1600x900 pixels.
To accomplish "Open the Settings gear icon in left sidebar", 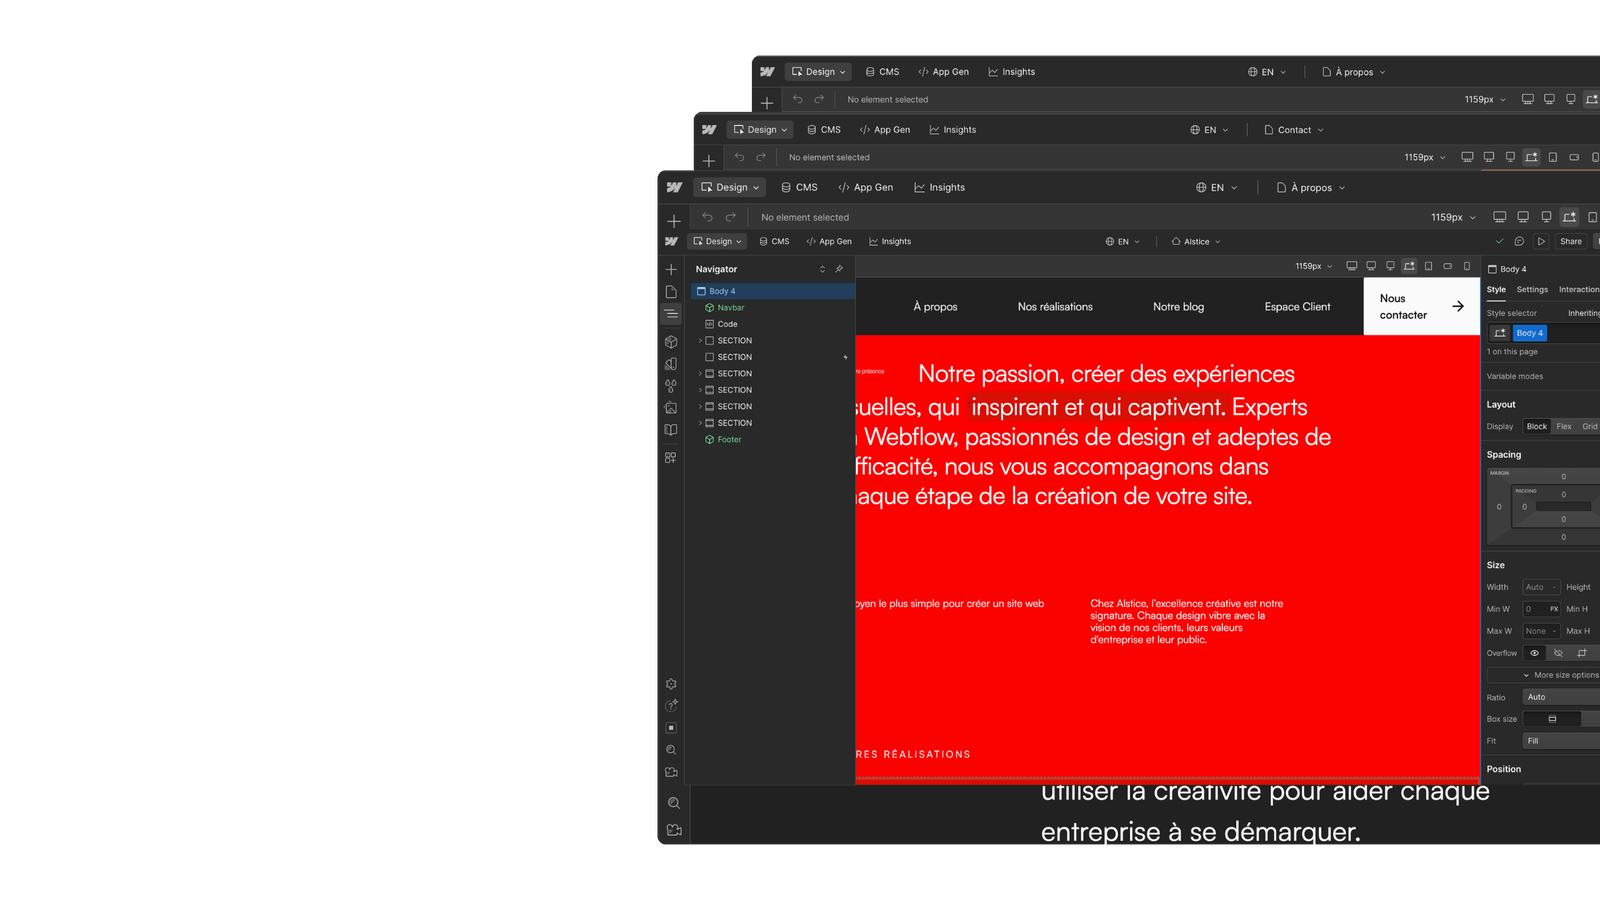I will 671,684.
